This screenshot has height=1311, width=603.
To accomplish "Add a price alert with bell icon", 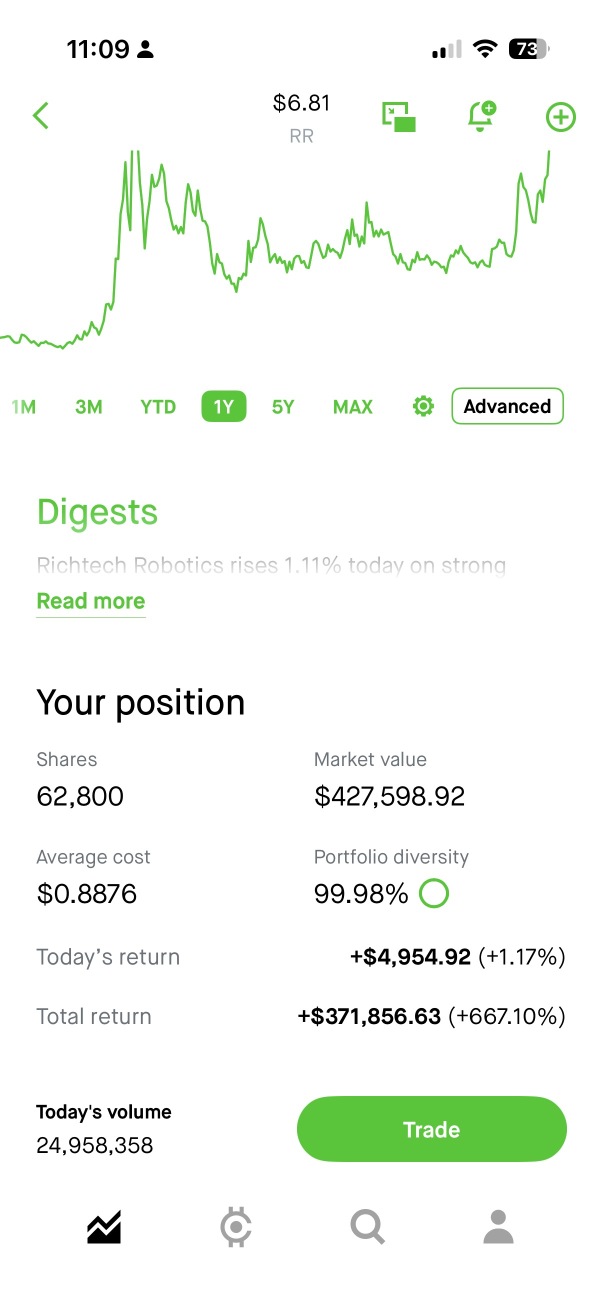I will (481, 116).
